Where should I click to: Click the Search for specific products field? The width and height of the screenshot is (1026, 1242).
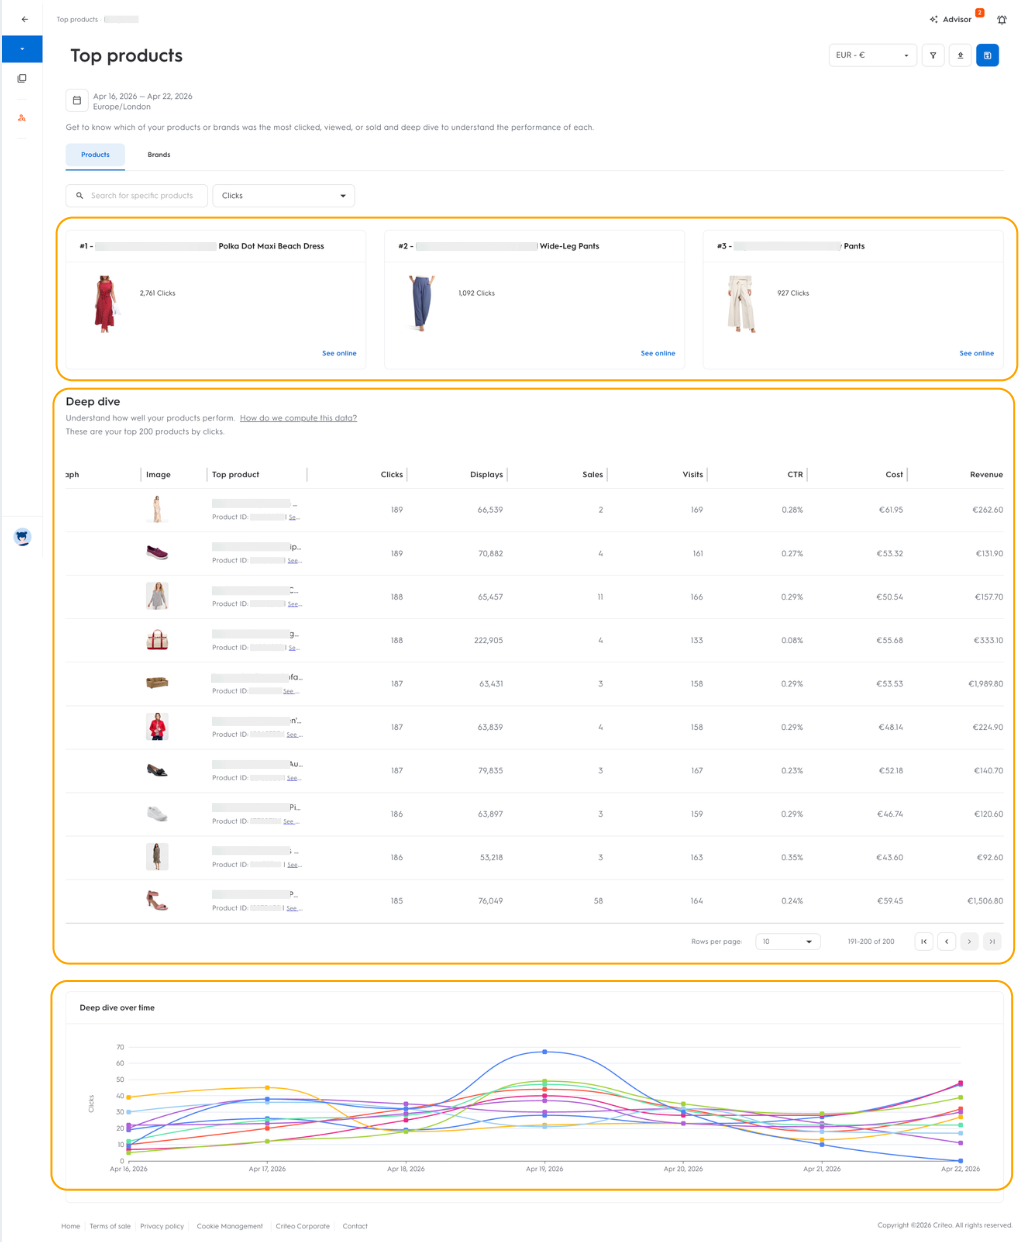coord(137,196)
